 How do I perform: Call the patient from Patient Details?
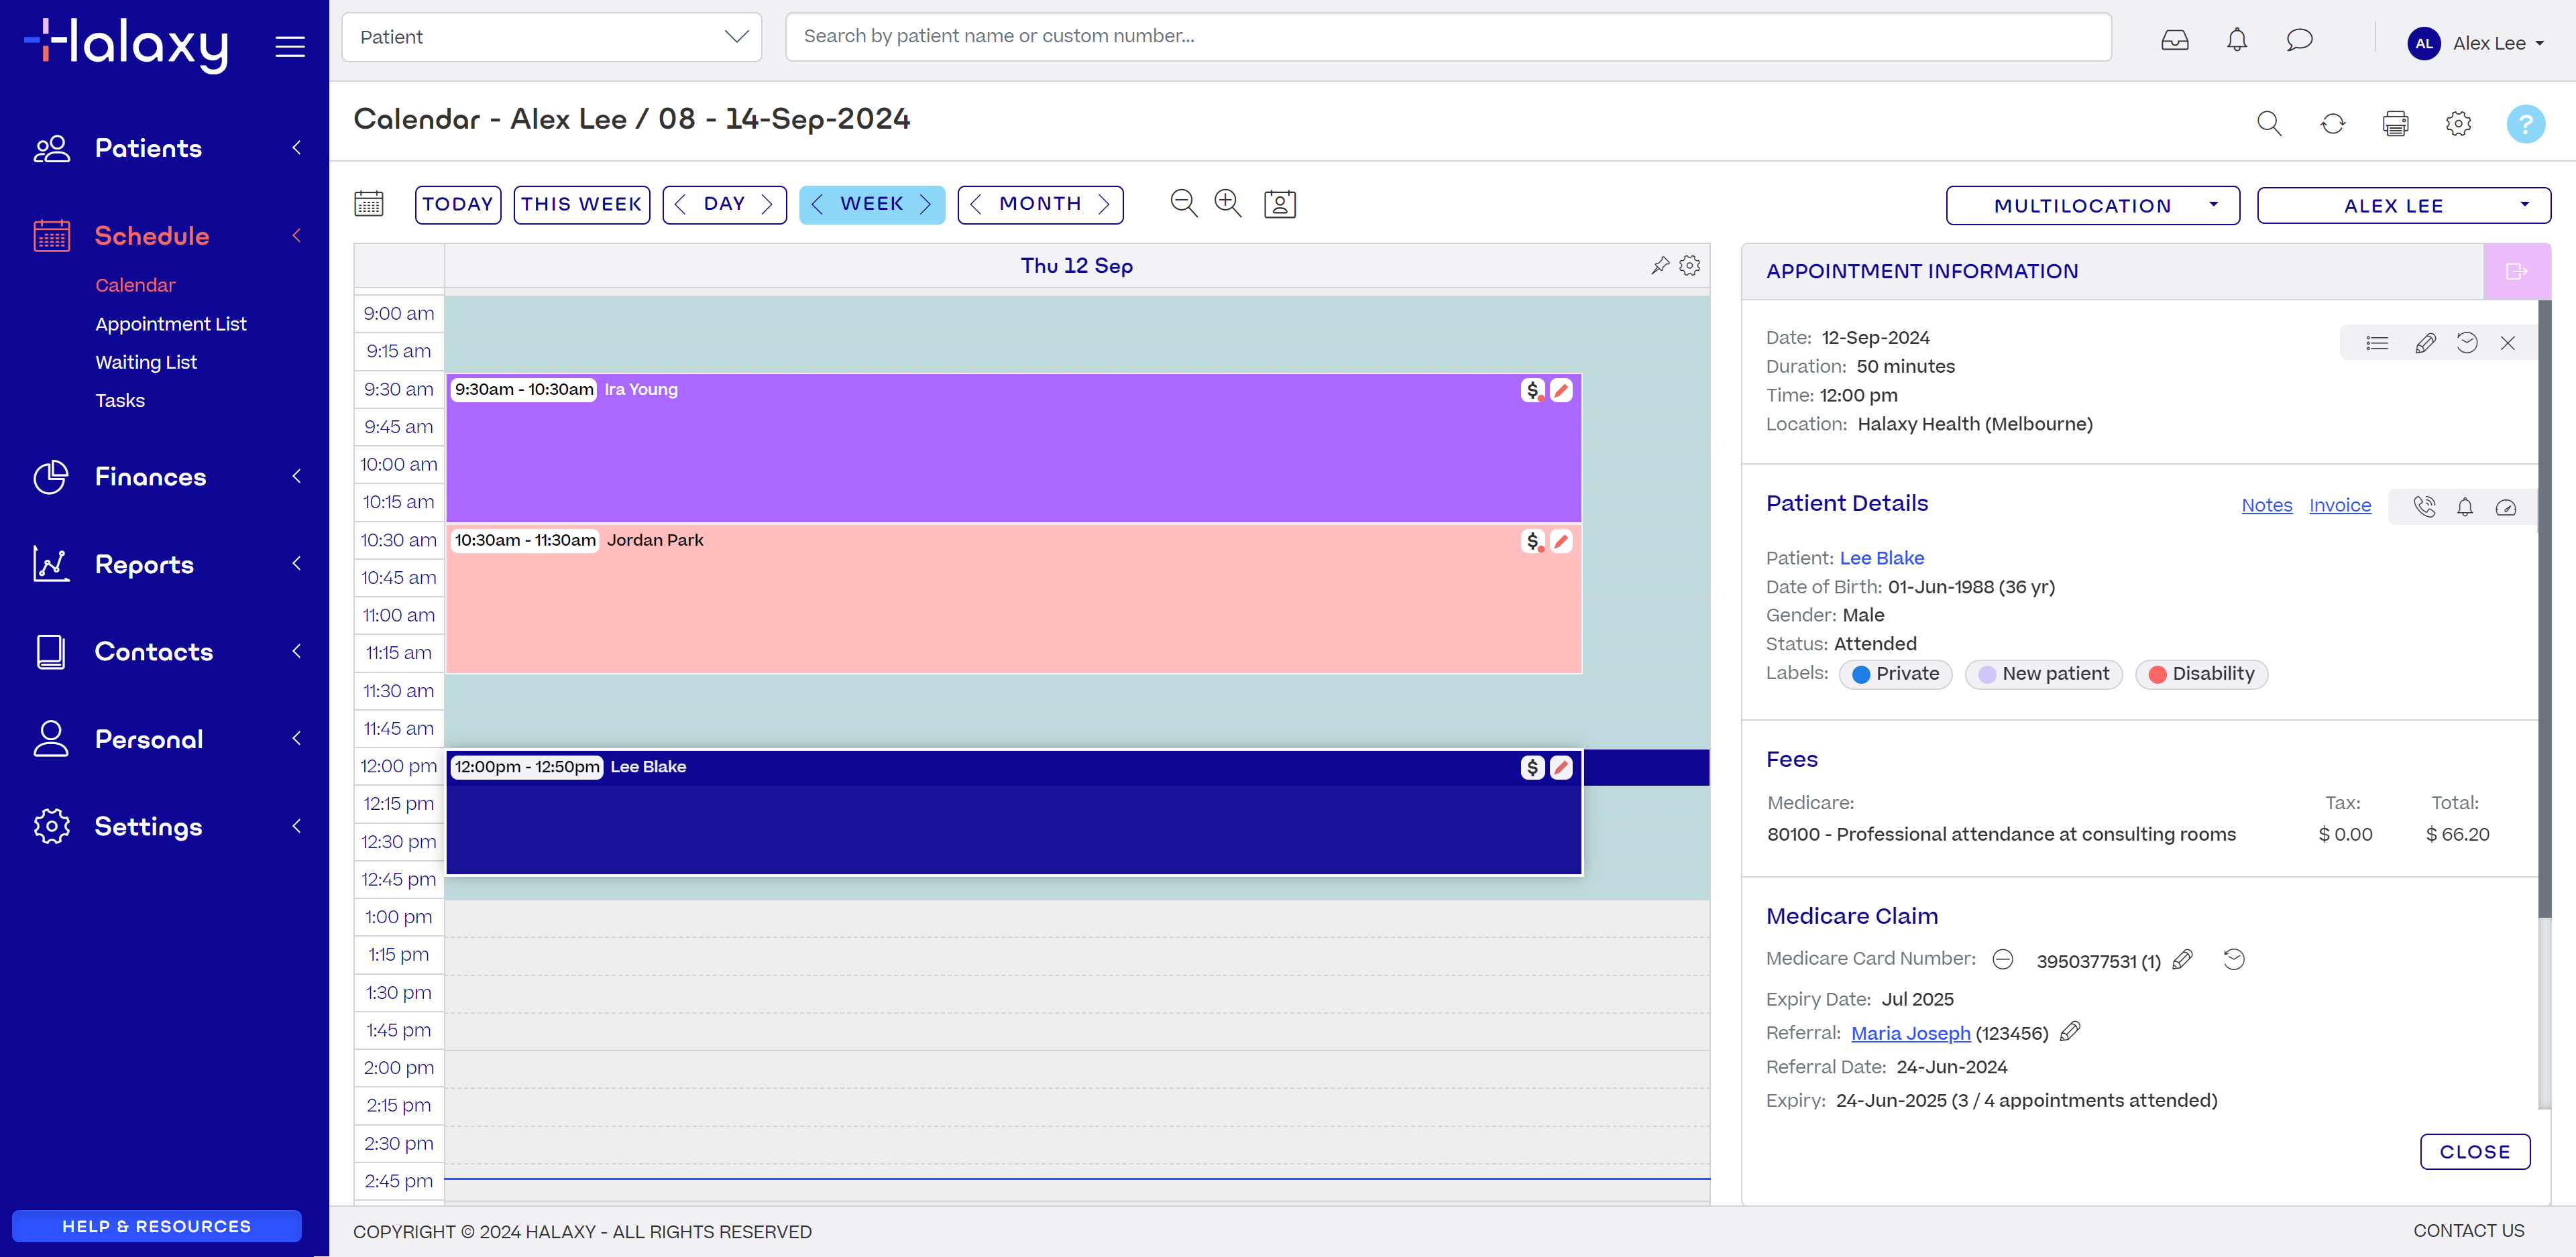[x=2424, y=507]
